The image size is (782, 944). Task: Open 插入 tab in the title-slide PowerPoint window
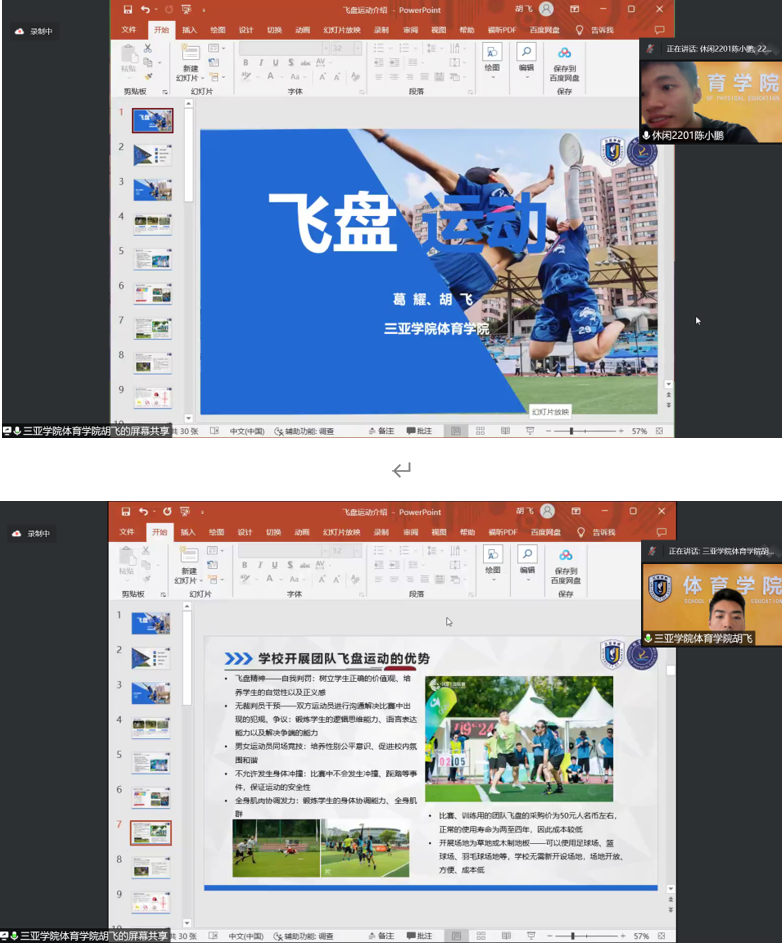point(189,30)
